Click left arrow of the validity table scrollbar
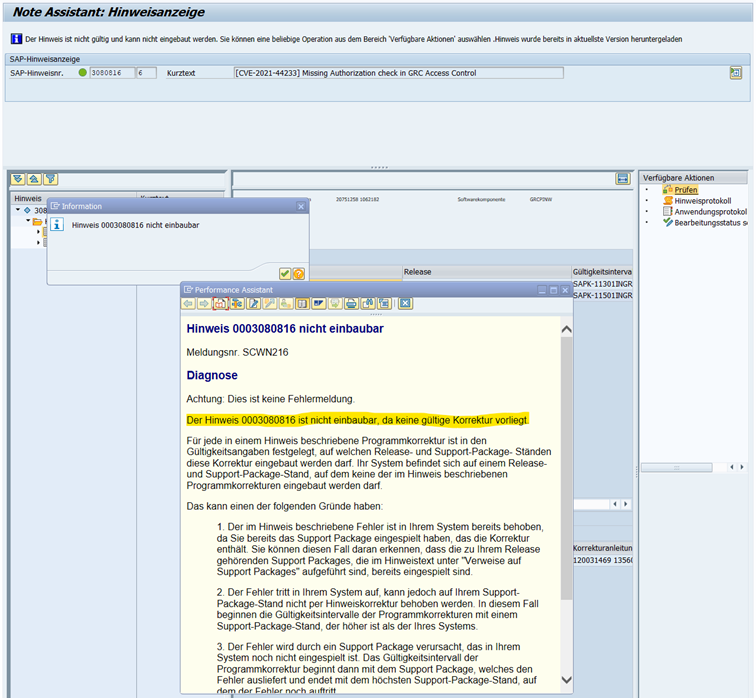756x698 pixels. (x=615, y=504)
